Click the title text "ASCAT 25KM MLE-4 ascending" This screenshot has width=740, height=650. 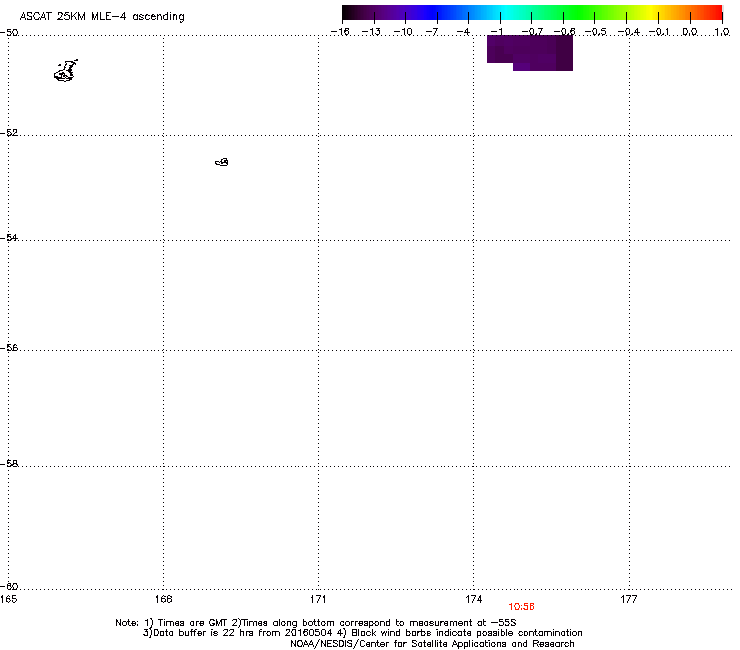[102, 17]
